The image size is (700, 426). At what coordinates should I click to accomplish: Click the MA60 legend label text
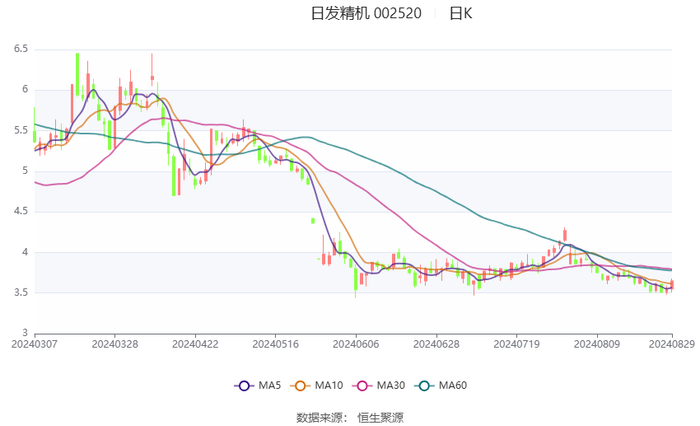click(453, 385)
